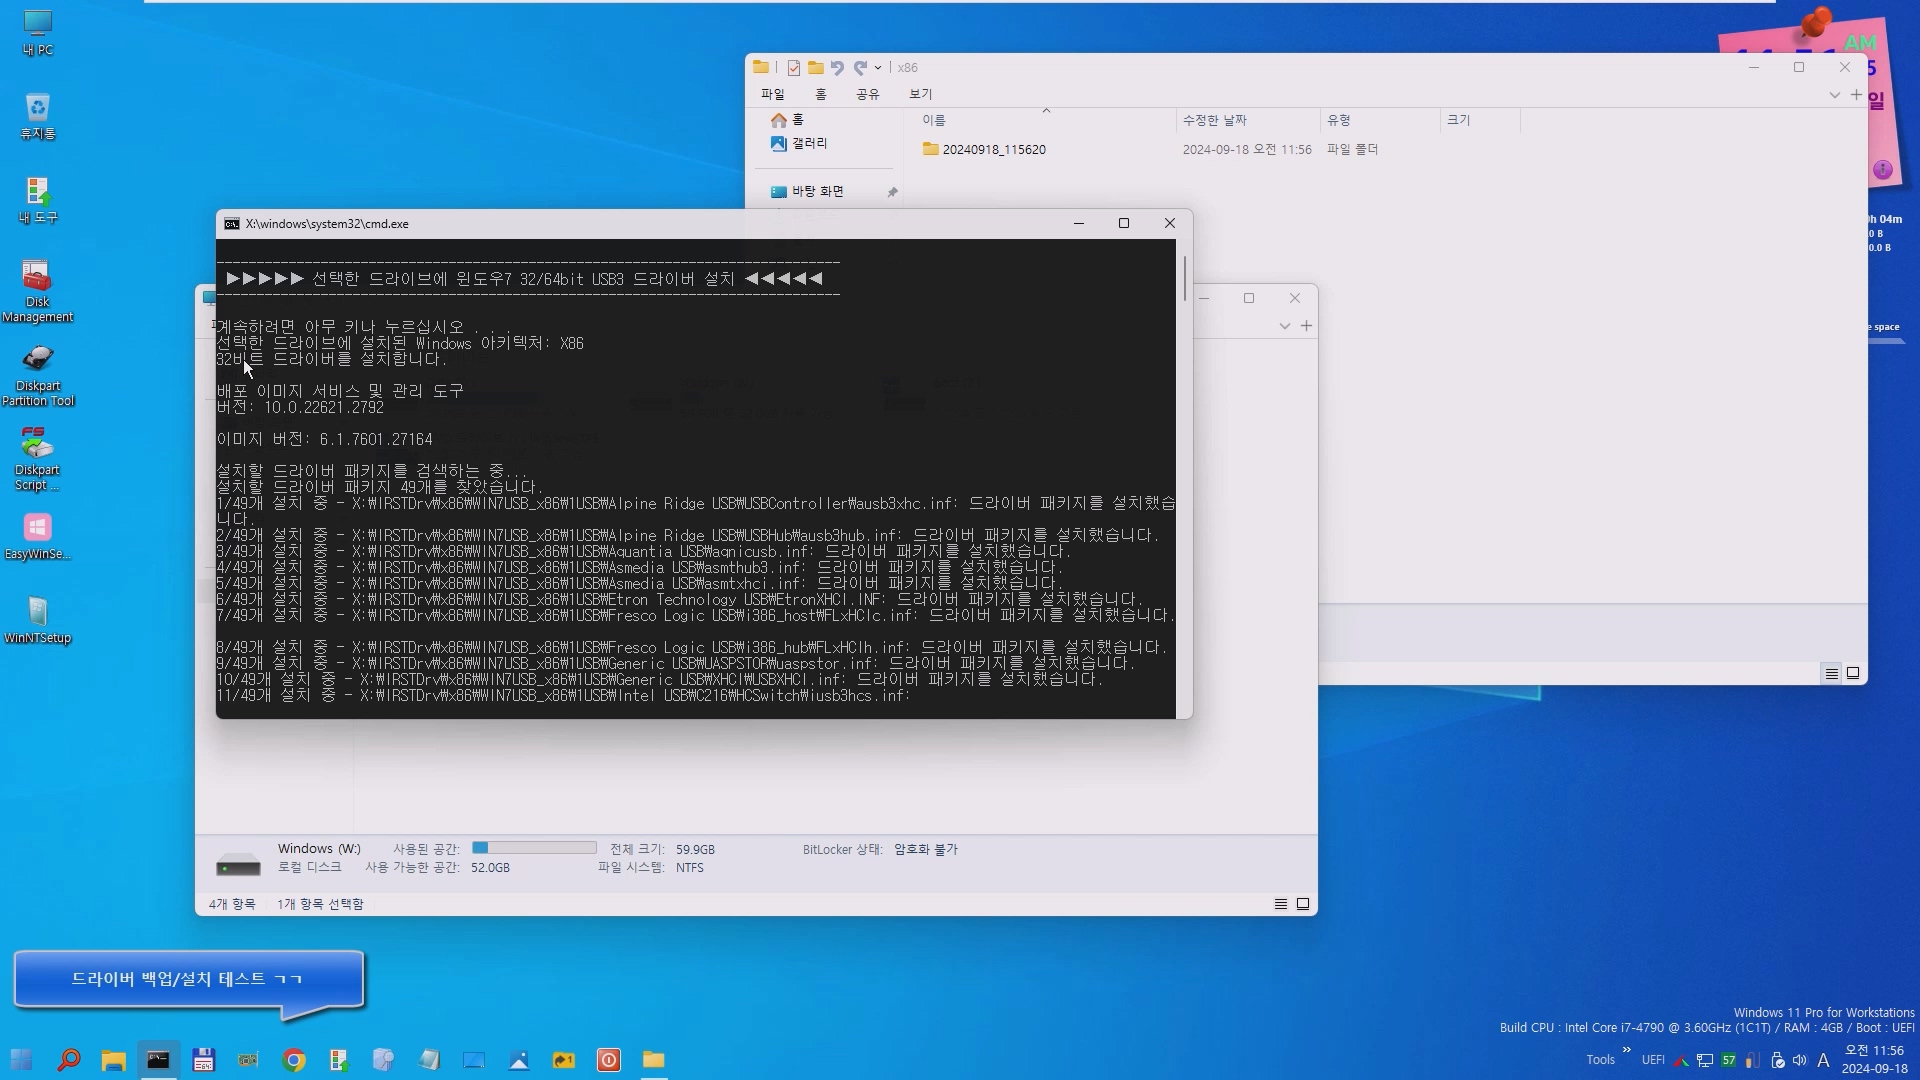
Task: Sort by the 수정한 날짜 column header
Action: 1214,120
